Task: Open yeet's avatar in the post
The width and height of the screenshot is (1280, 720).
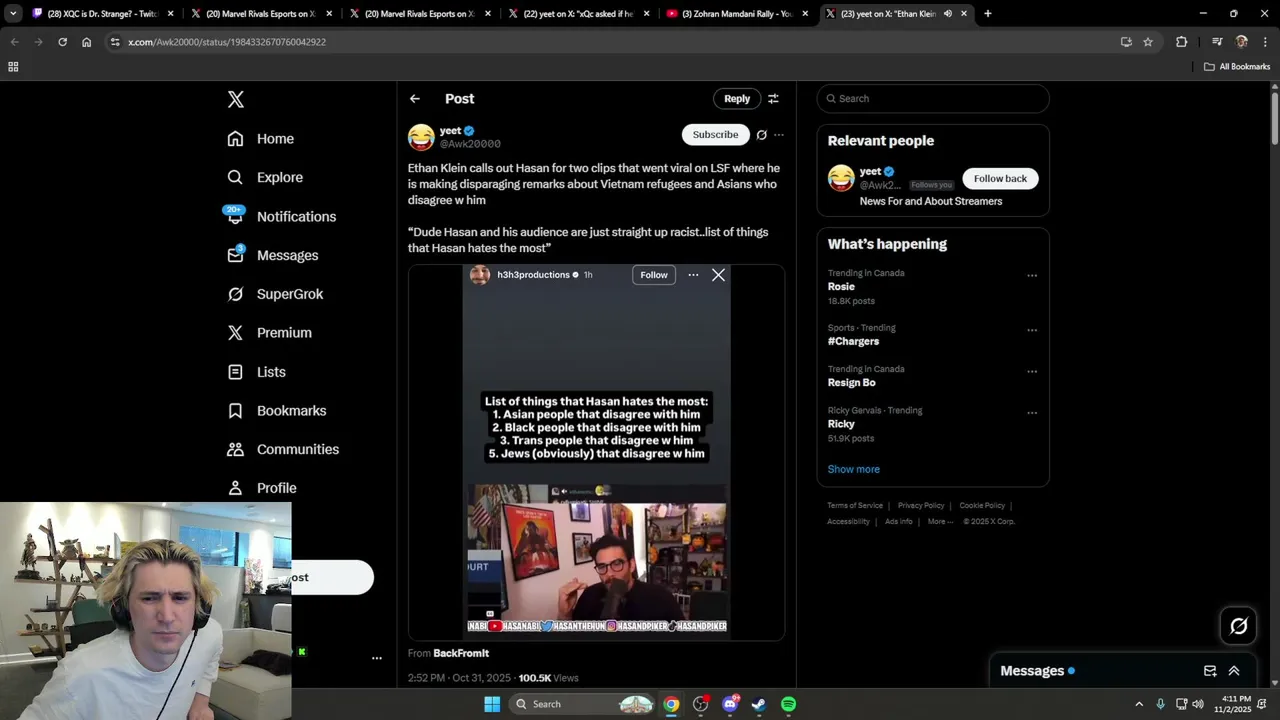Action: click(x=421, y=137)
